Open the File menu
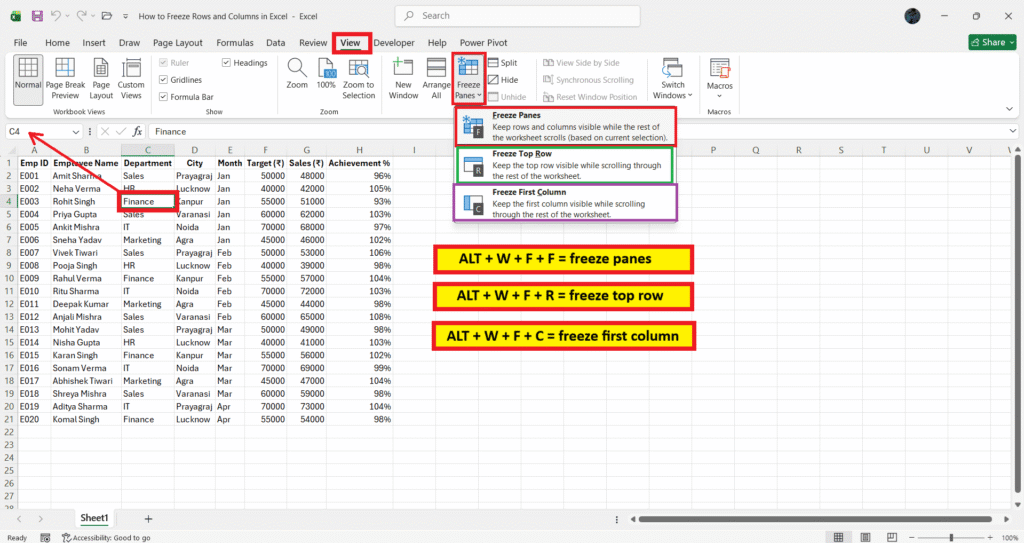The height and width of the screenshot is (543, 1024). click(x=20, y=42)
